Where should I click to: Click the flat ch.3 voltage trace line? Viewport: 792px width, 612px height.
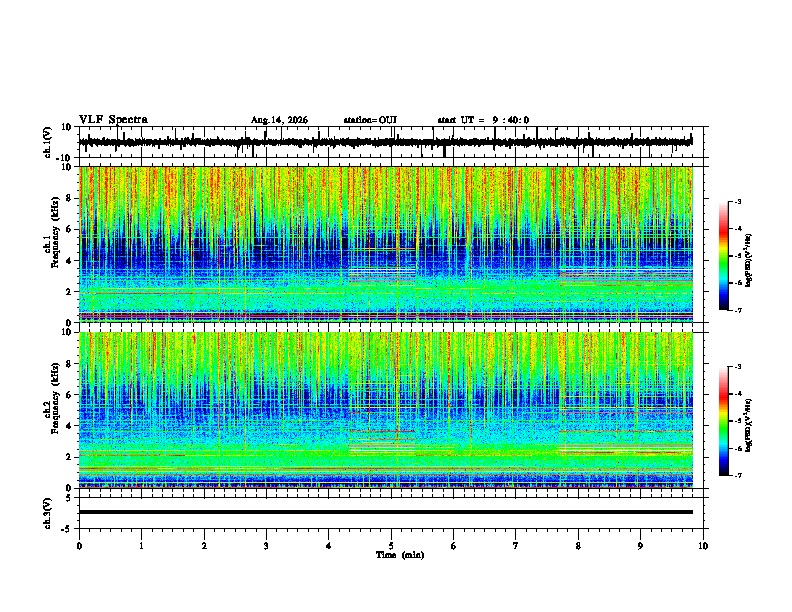coord(385,512)
